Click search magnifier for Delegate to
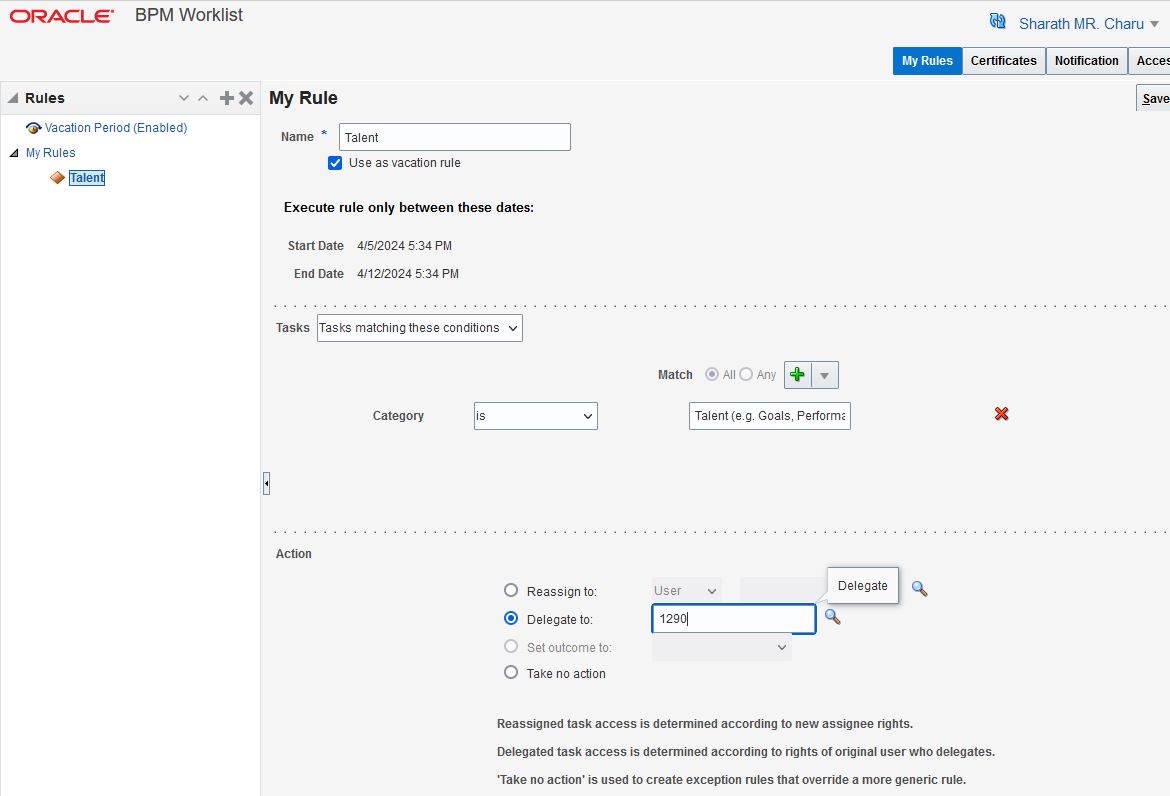This screenshot has width=1170, height=796. [x=832, y=617]
